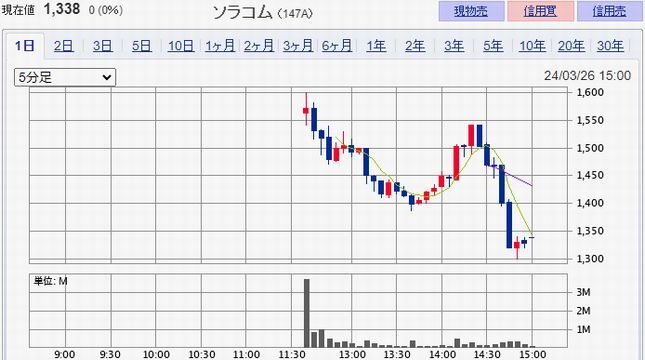
Task: Click the ソラコム stock name heading
Action: [243, 13]
